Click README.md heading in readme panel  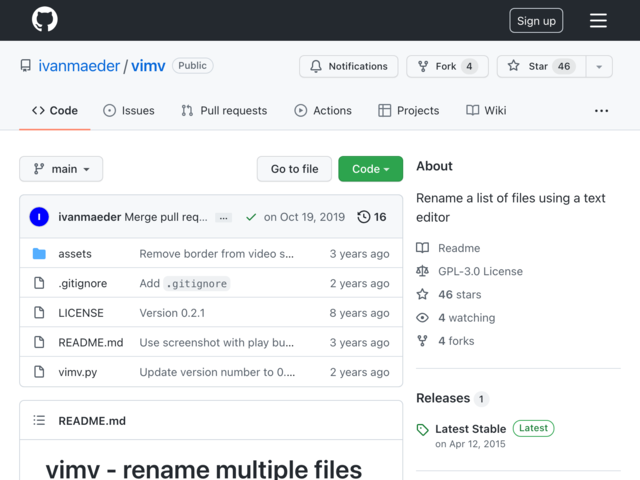[x=92, y=421]
